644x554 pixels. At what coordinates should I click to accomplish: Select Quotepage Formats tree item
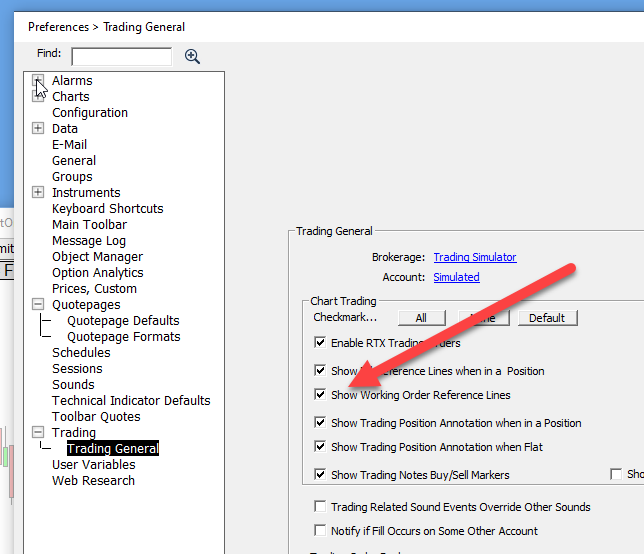click(123, 336)
